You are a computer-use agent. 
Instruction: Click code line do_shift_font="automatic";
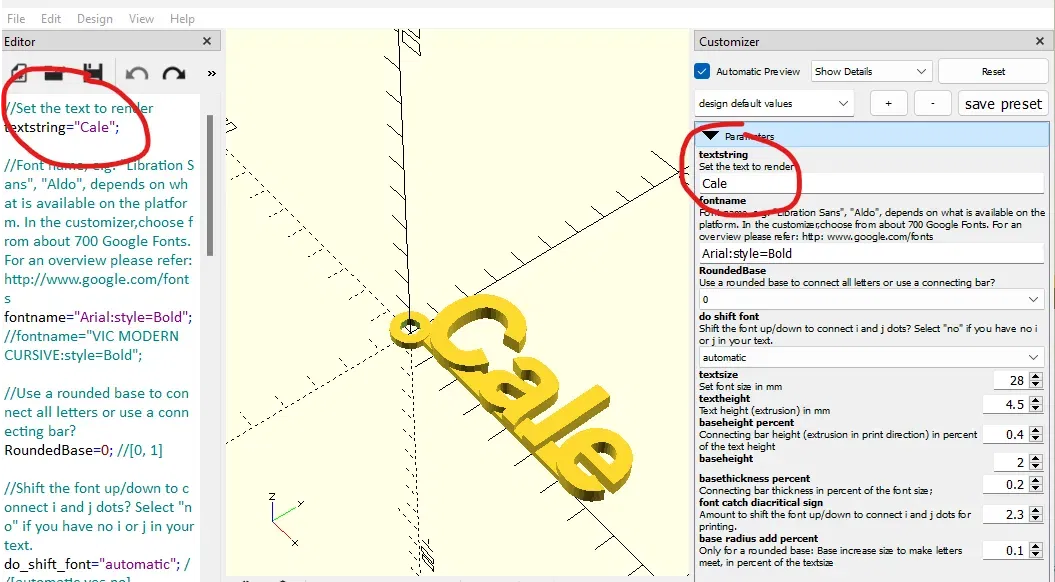[x=92, y=564]
